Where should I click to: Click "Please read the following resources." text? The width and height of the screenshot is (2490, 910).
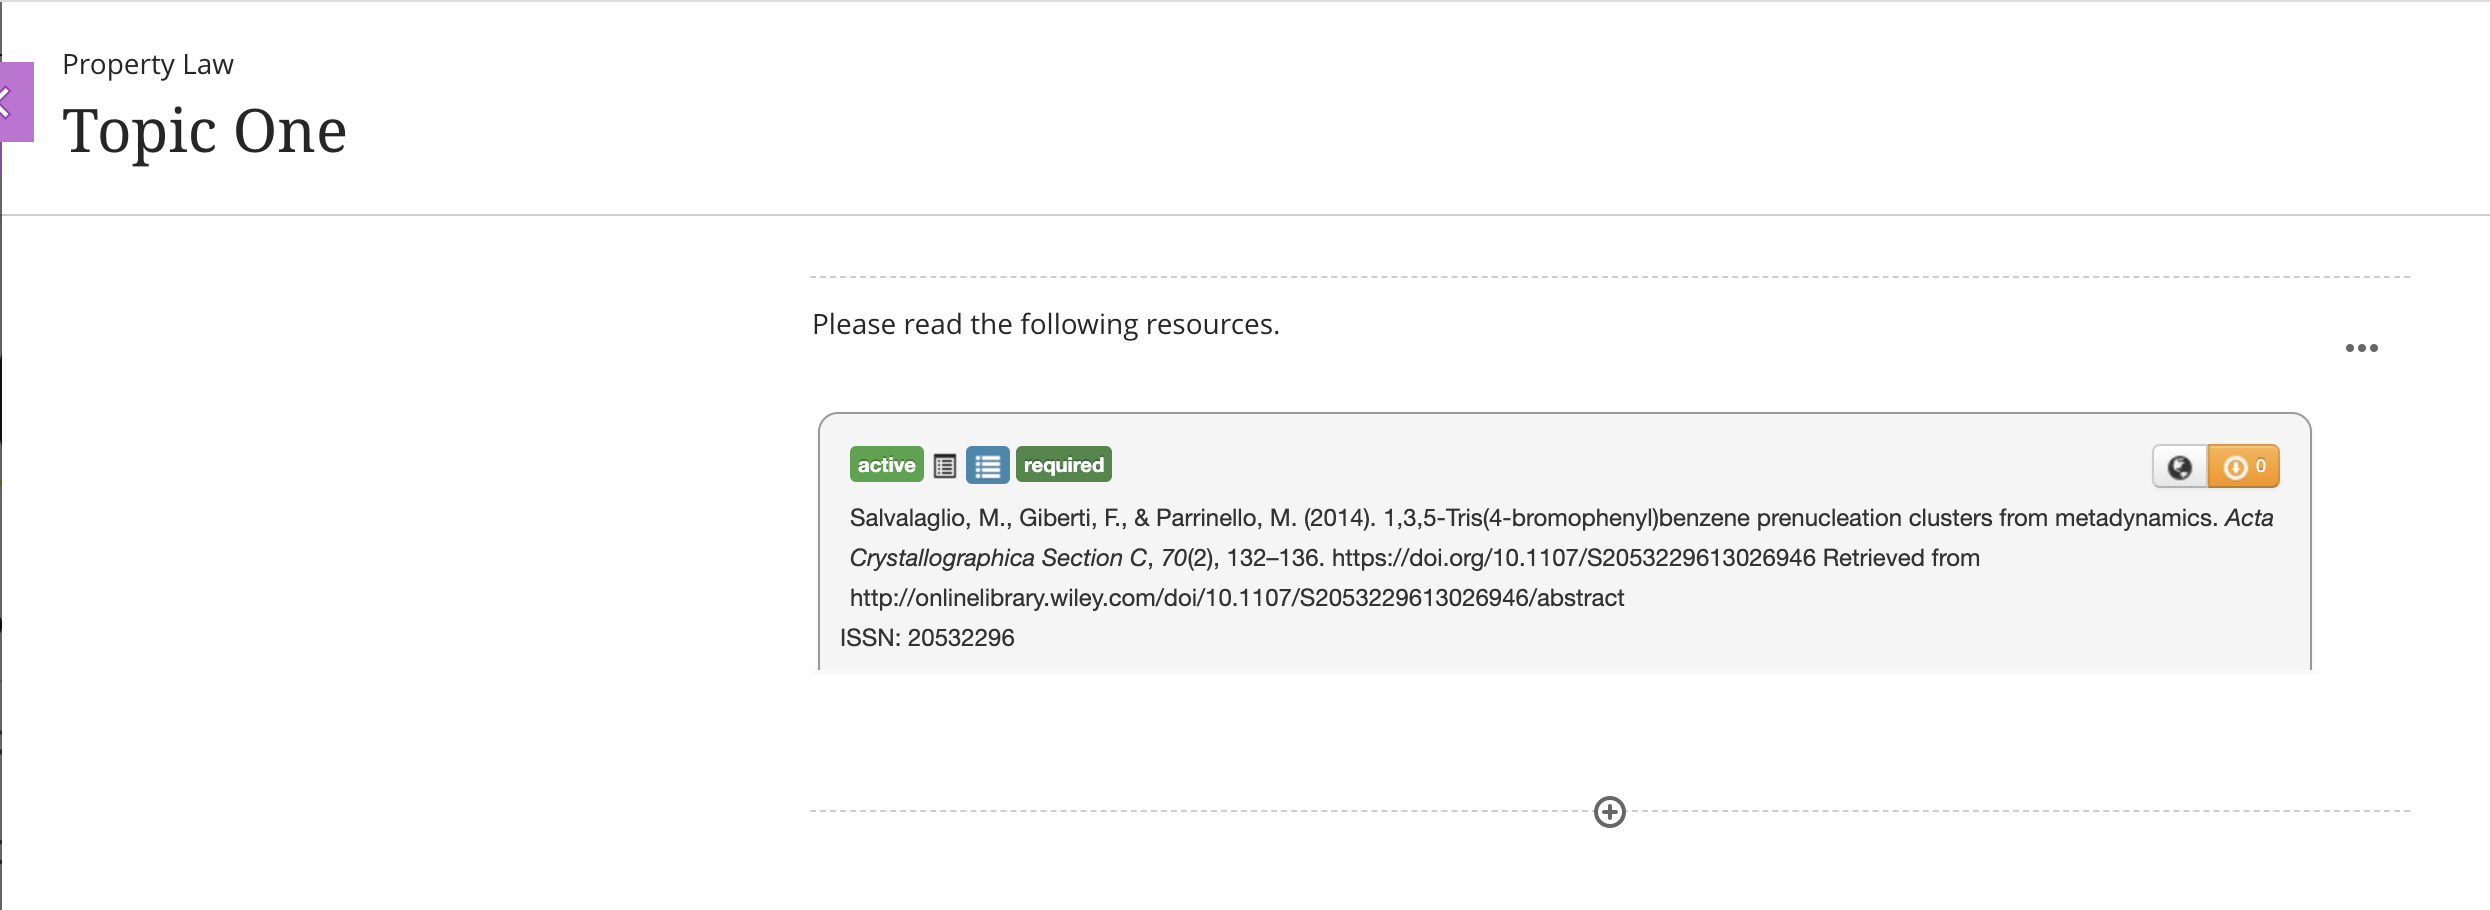tap(1045, 324)
